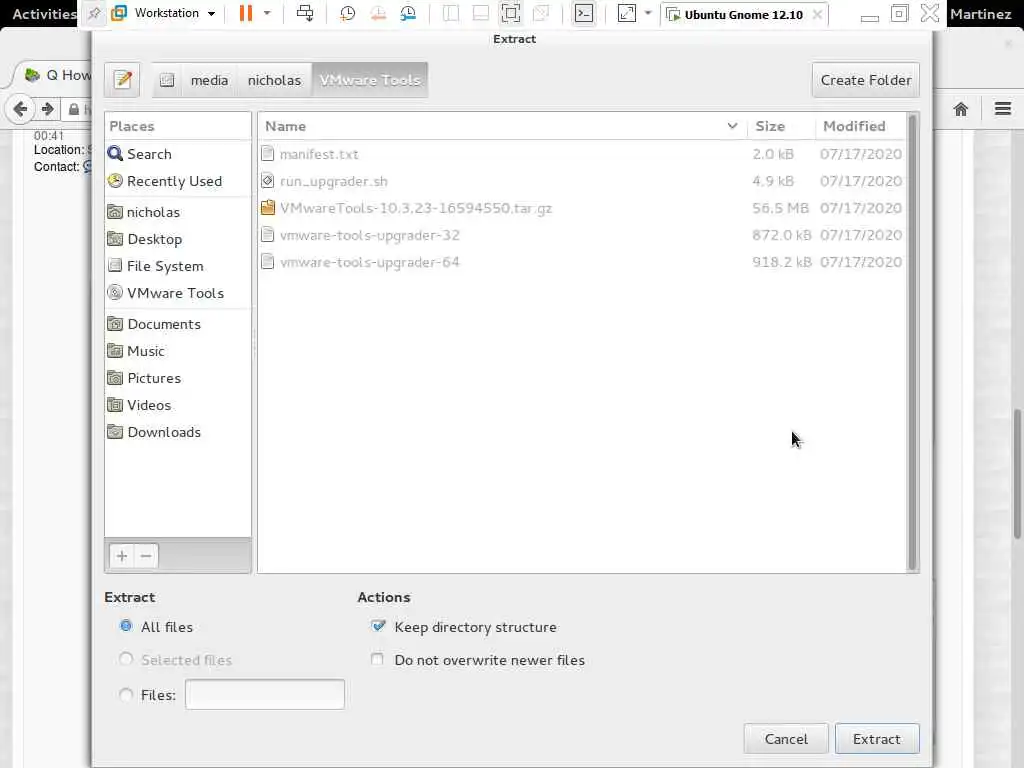The image size is (1024, 768).
Task: Pause the virtual machine with orange pause icon
Action: (x=246, y=13)
